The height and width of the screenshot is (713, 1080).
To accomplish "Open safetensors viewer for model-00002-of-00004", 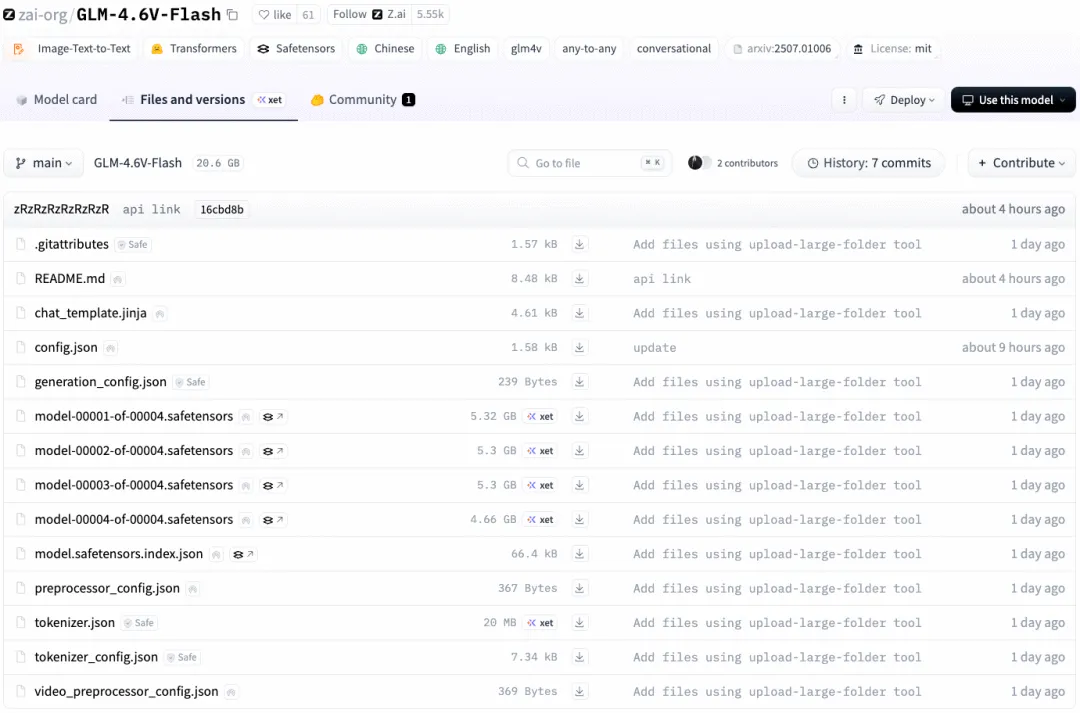I will (x=272, y=451).
